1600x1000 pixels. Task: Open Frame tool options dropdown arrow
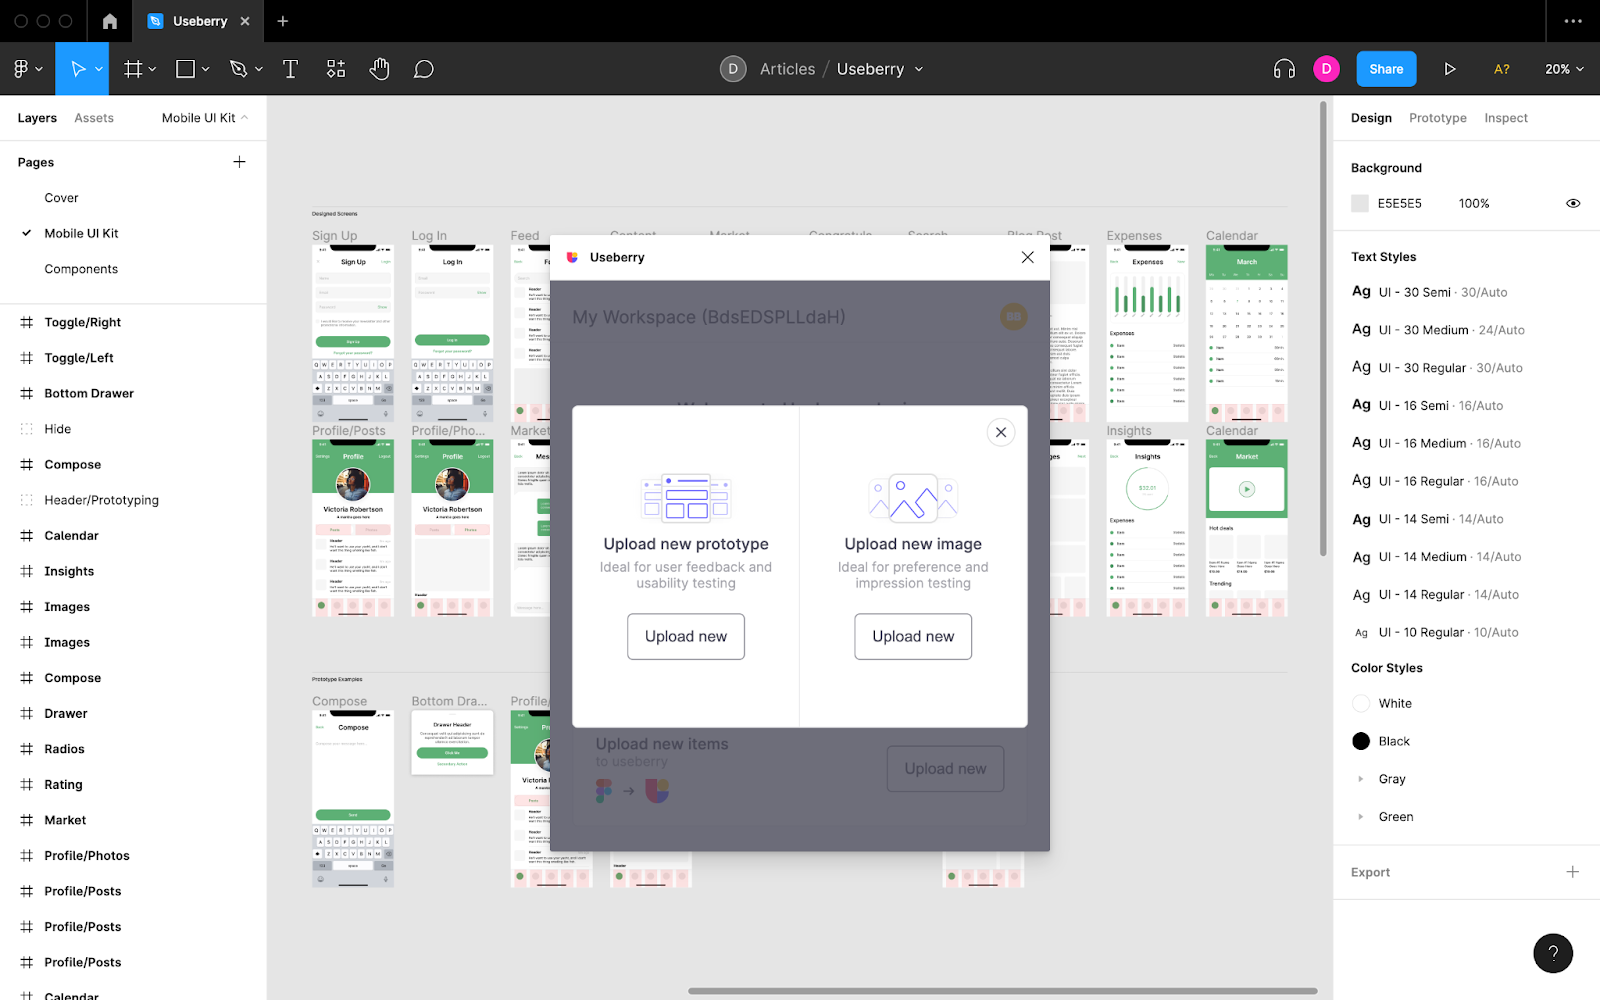click(x=153, y=69)
